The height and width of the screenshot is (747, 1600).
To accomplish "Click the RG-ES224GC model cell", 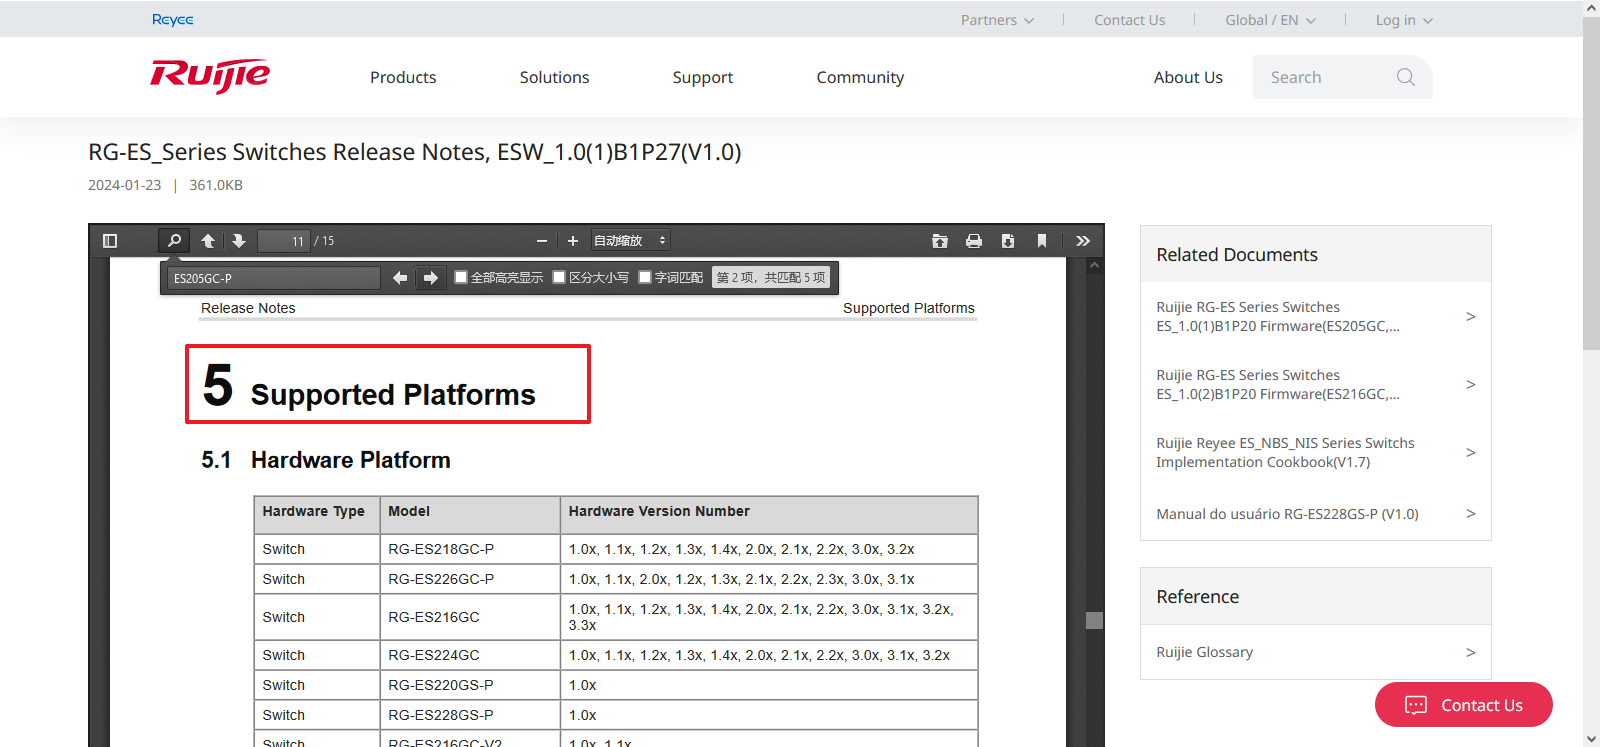I will coord(470,655).
